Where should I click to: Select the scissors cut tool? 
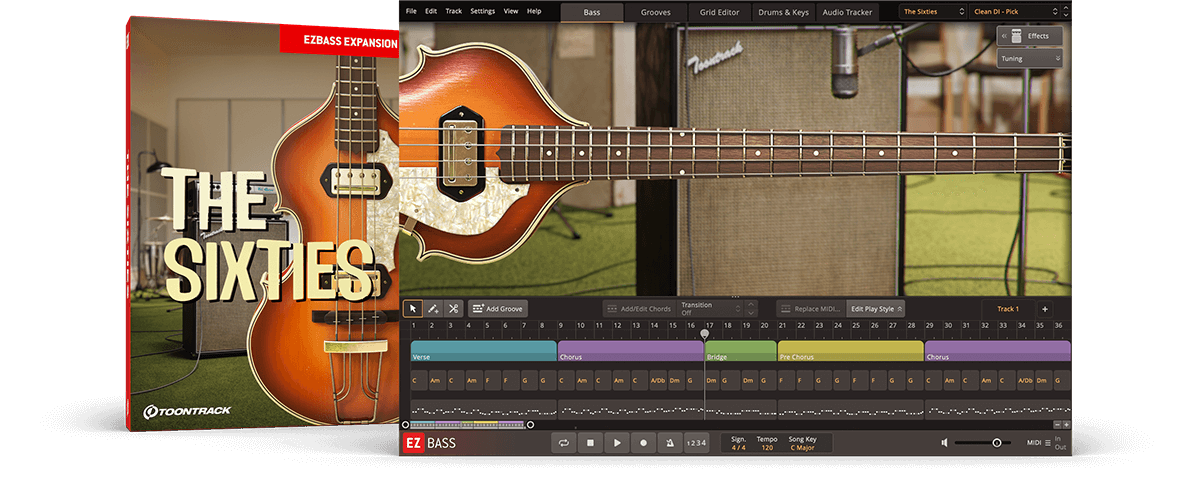click(453, 309)
